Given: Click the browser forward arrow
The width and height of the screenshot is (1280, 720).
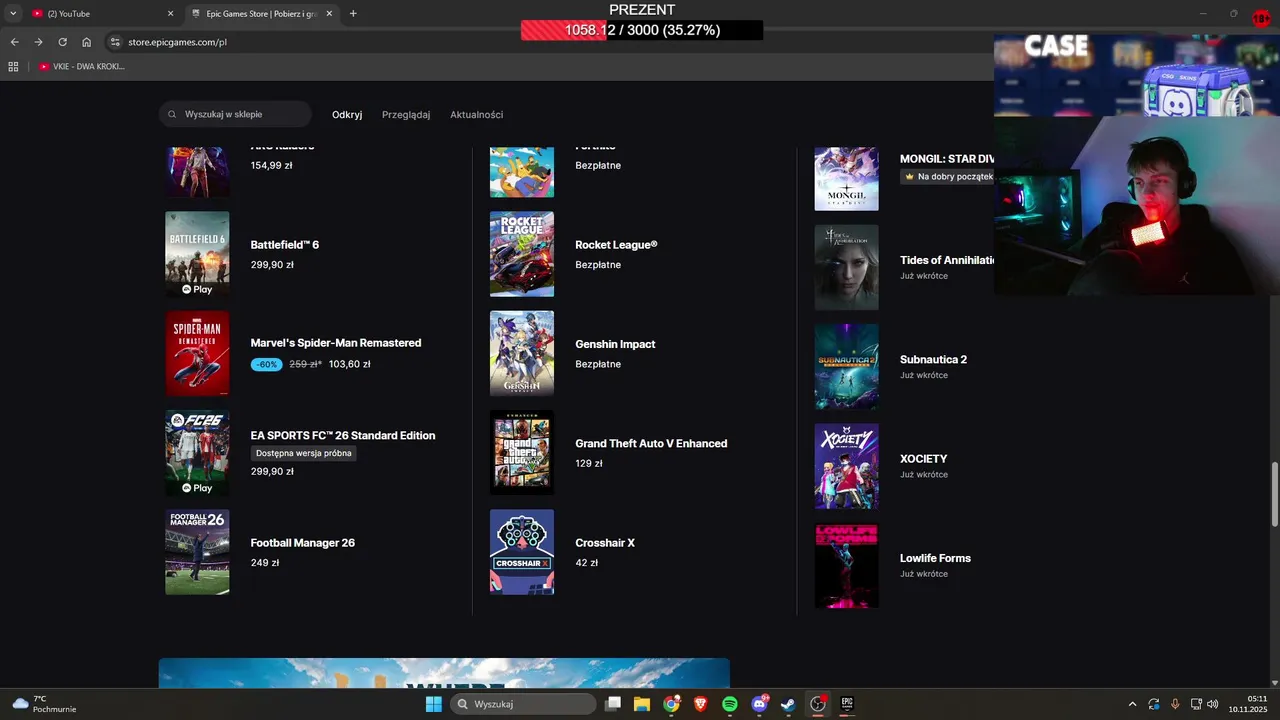Looking at the screenshot, I should [x=38, y=42].
